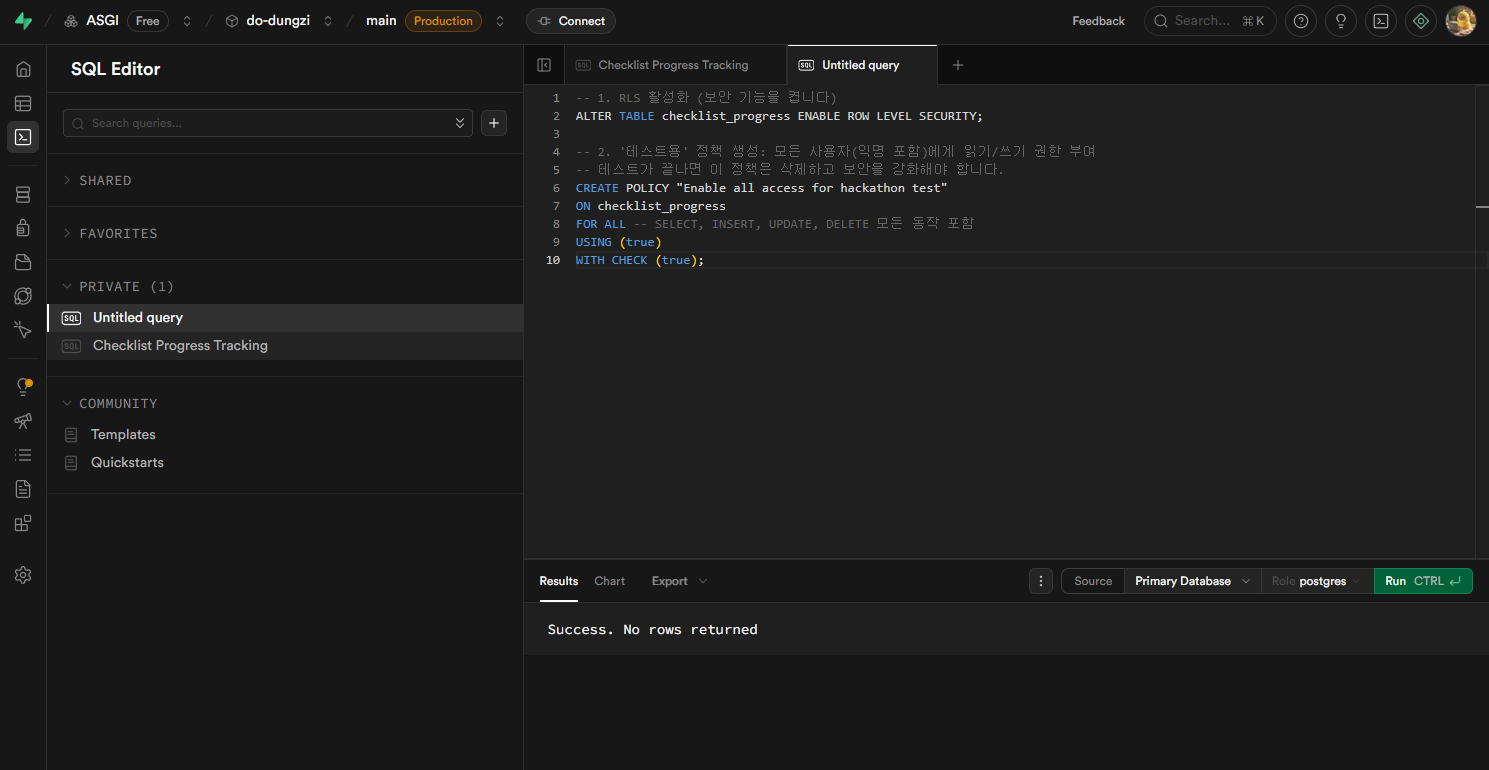Switch to Checklist Progress Tracking tab
This screenshot has height=770, width=1489.
pos(672,65)
